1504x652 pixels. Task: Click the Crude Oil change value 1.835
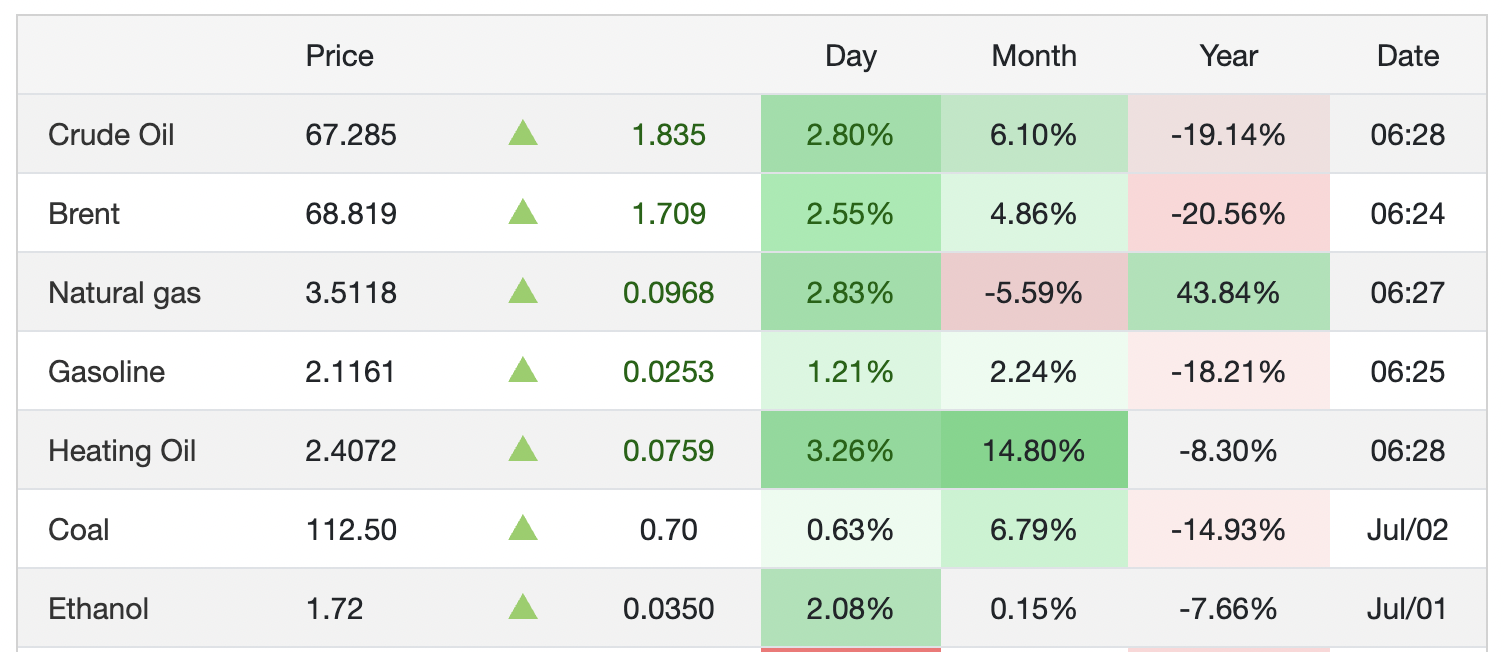coord(669,134)
